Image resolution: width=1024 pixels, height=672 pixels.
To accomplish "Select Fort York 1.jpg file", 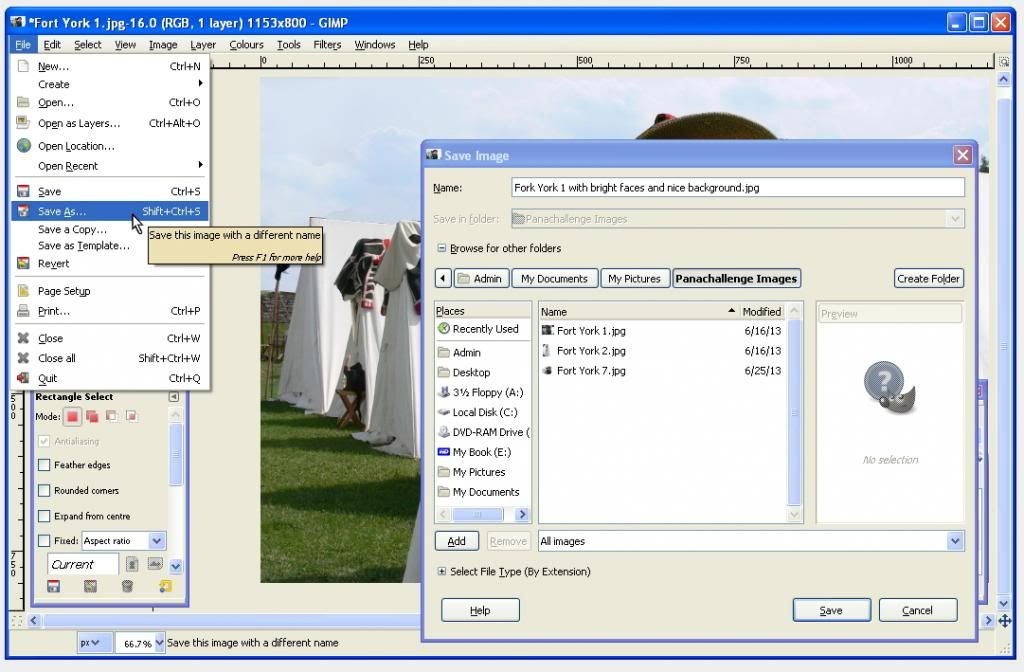I will [x=663, y=330].
